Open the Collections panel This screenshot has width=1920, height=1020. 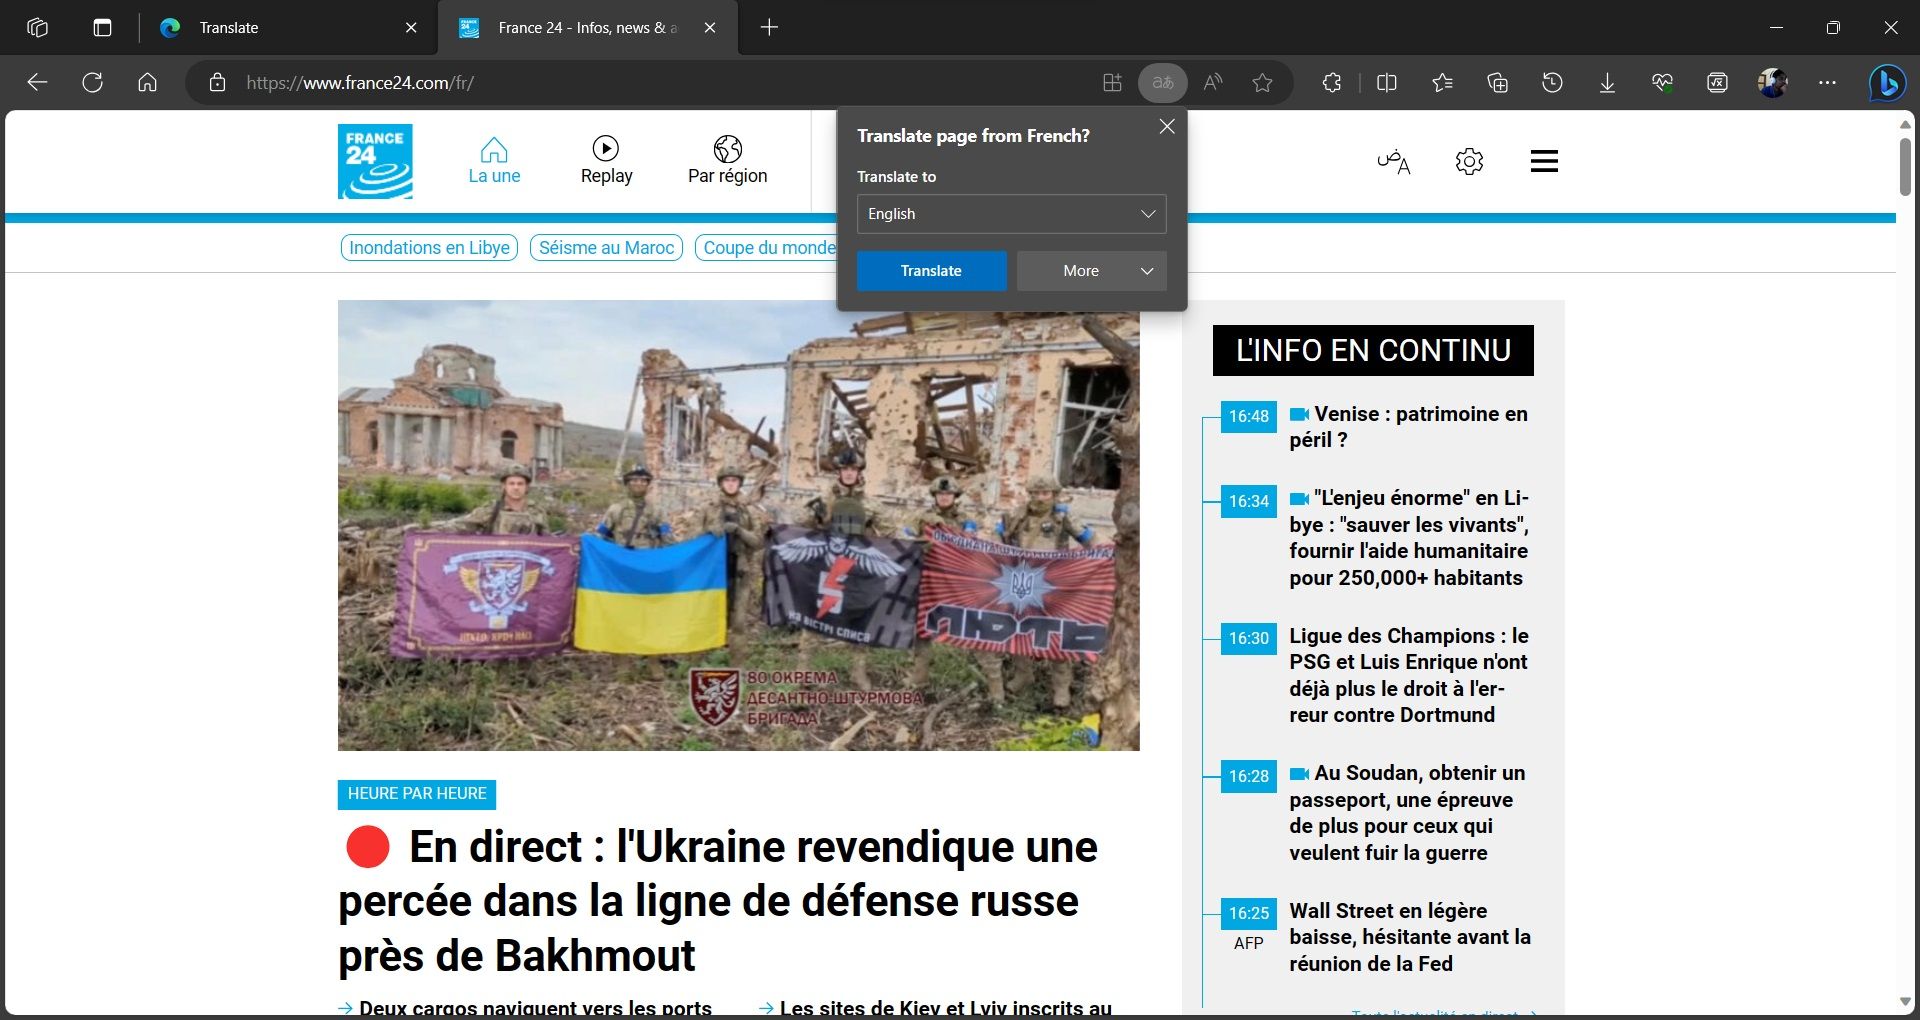[1497, 83]
